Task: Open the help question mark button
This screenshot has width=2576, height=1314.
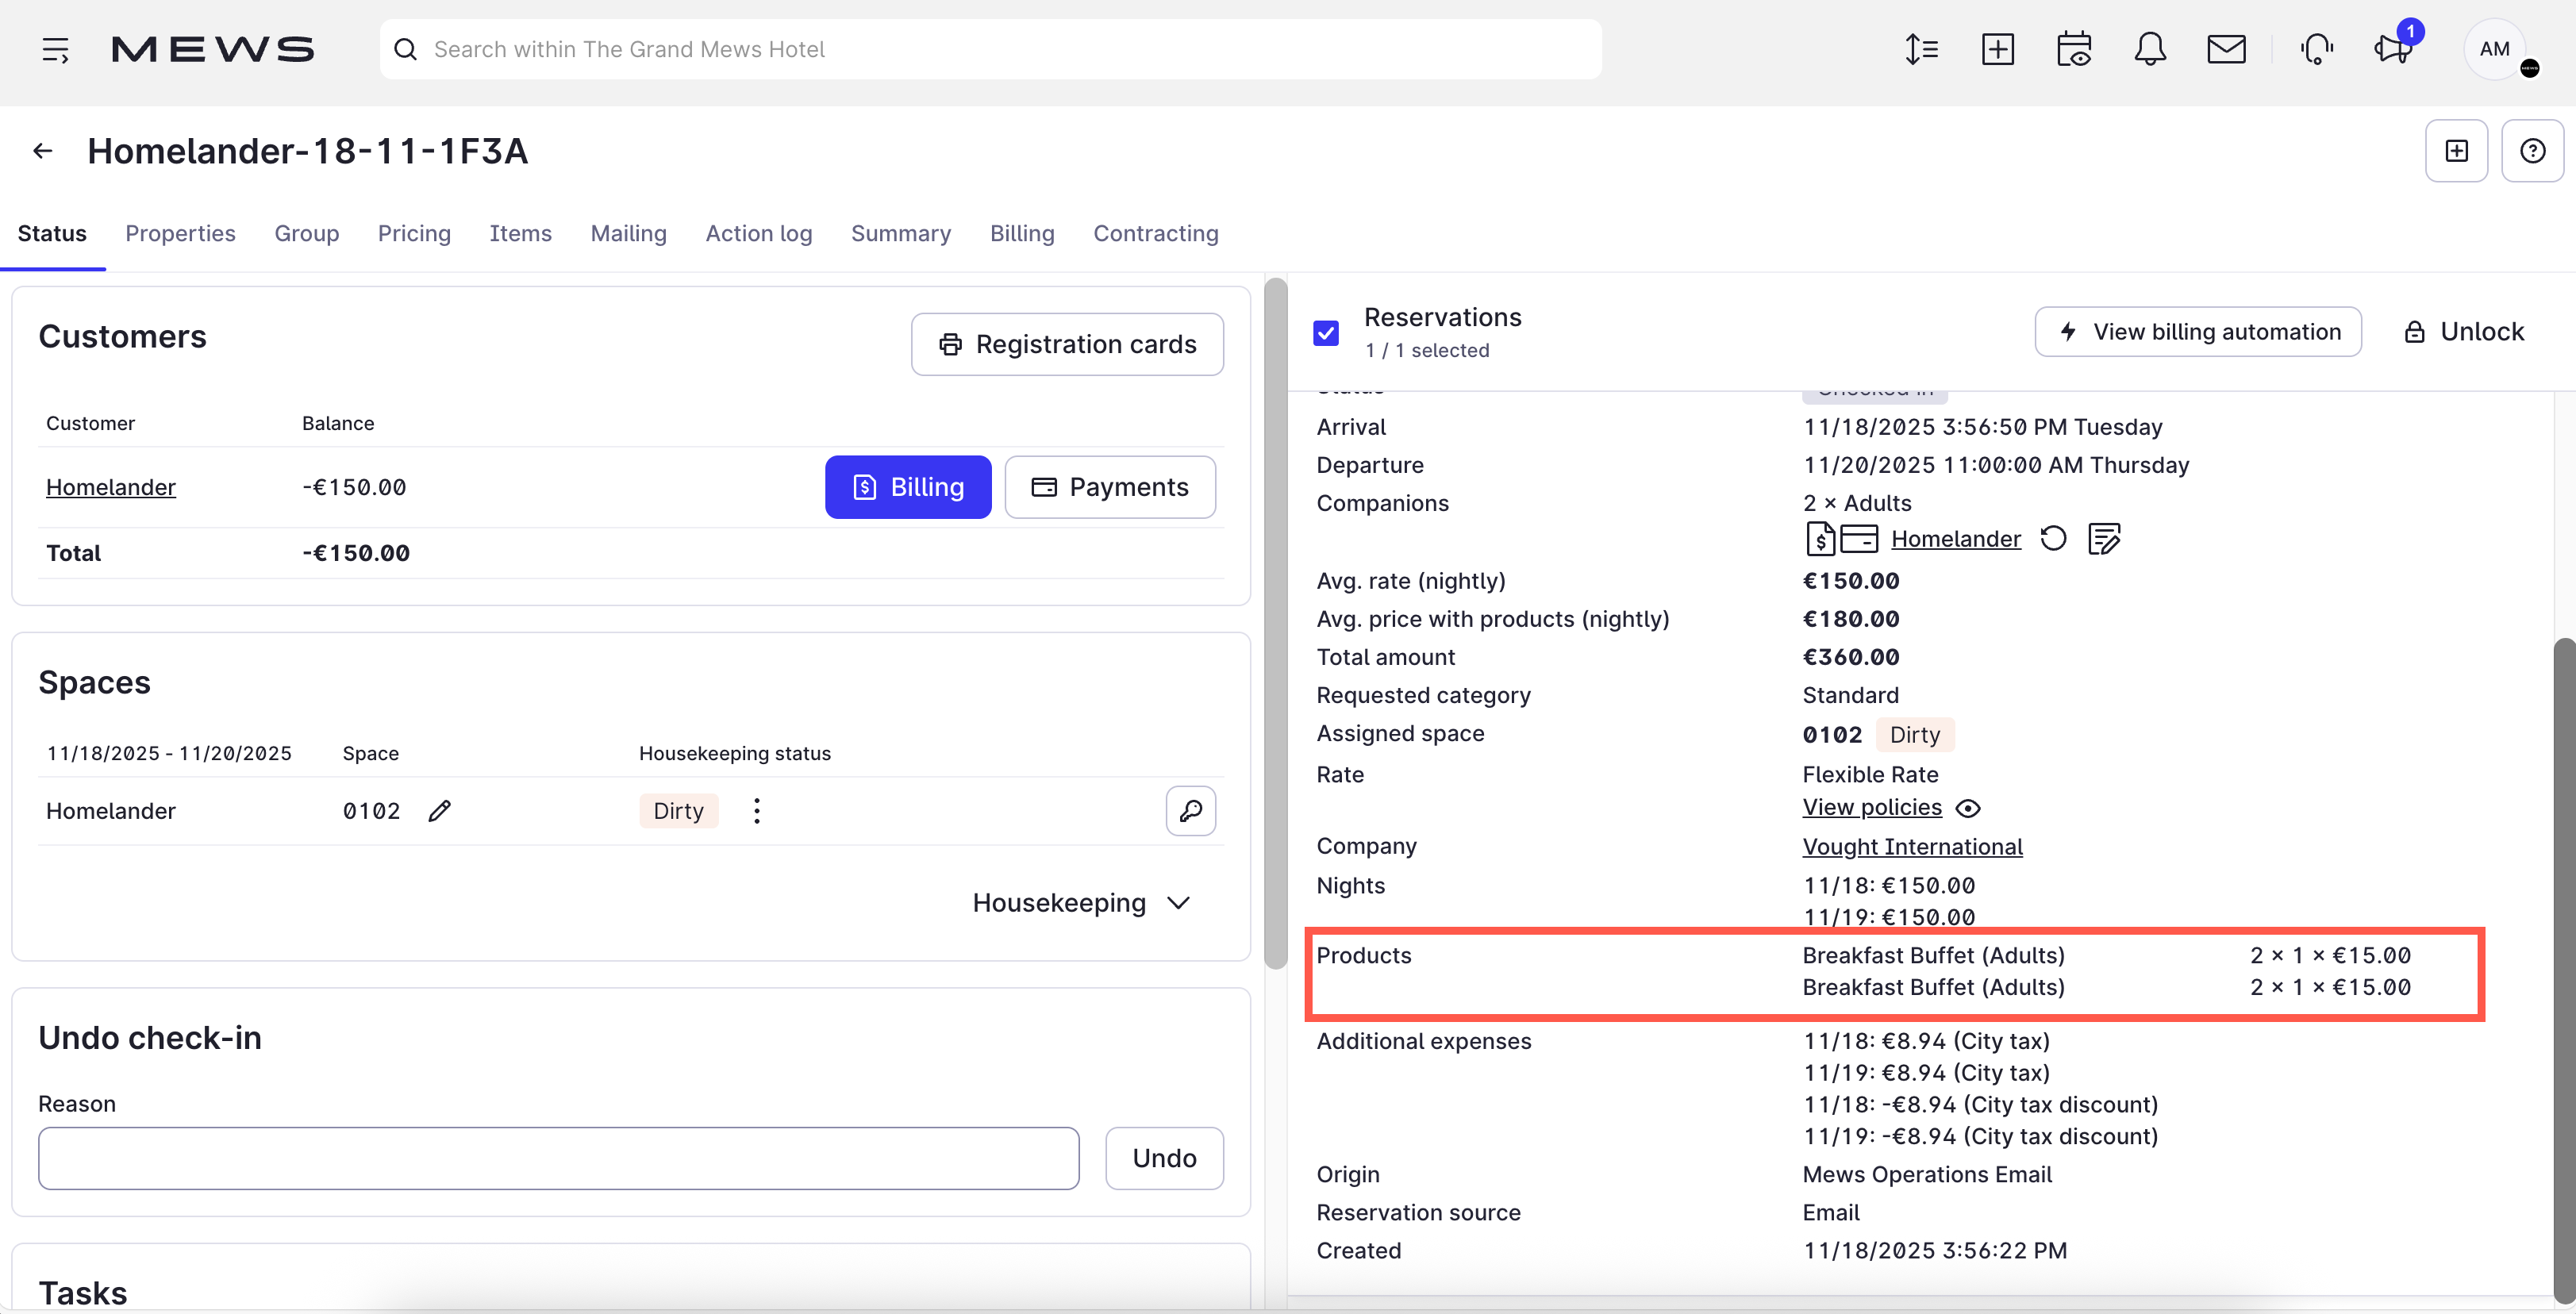Action: (x=2533, y=151)
